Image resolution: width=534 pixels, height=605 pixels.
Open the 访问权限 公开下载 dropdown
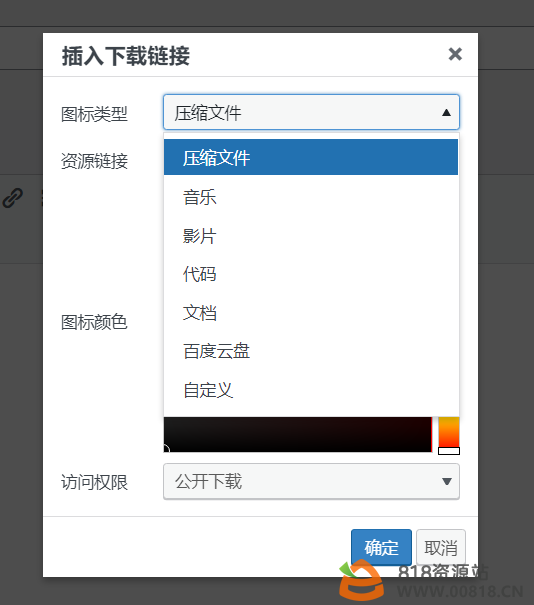pos(311,482)
